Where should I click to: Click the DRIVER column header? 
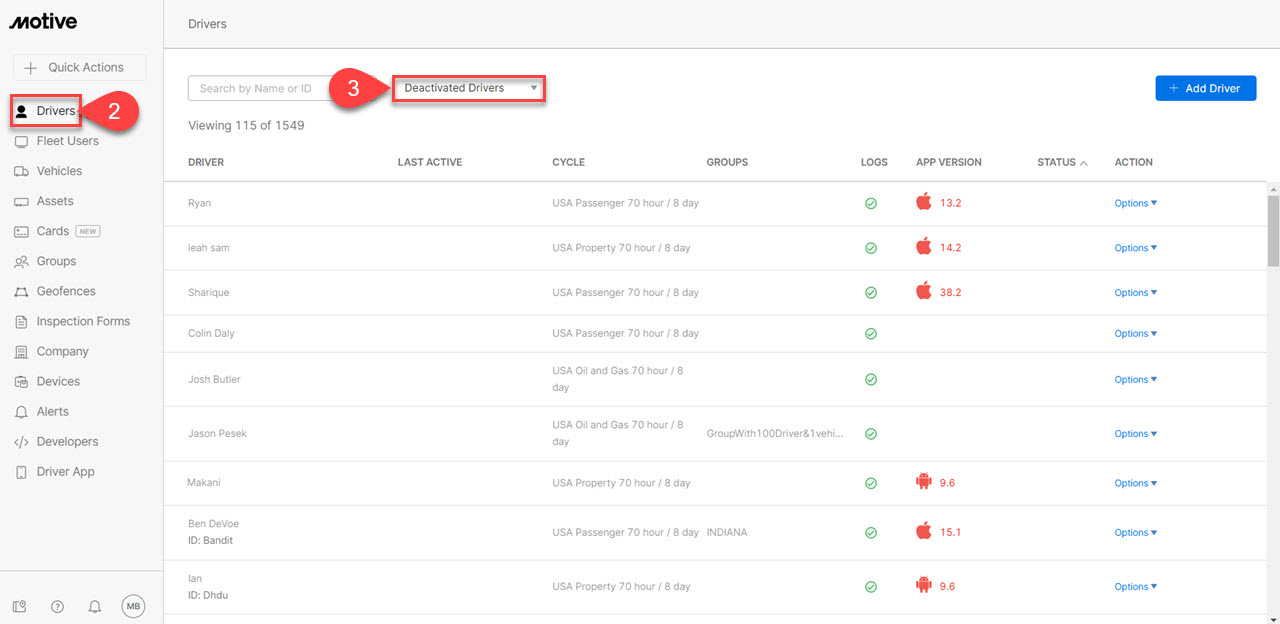[x=206, y=162]
